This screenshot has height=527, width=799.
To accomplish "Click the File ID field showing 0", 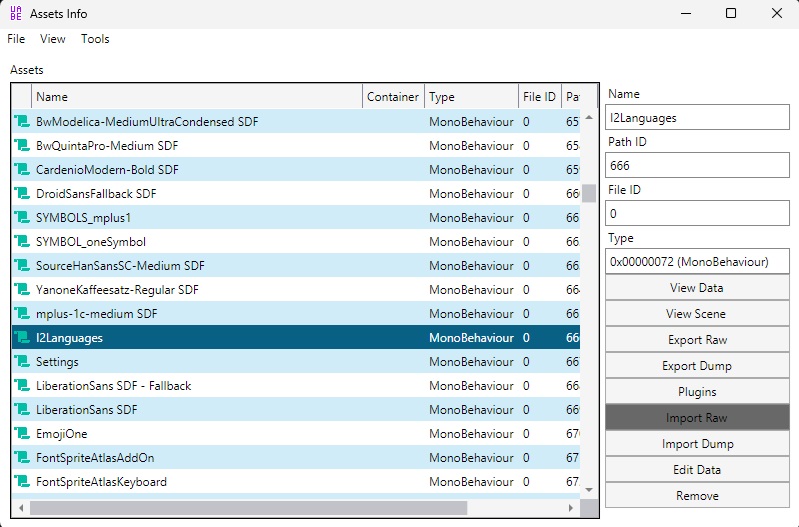I will tap(697, 213).
